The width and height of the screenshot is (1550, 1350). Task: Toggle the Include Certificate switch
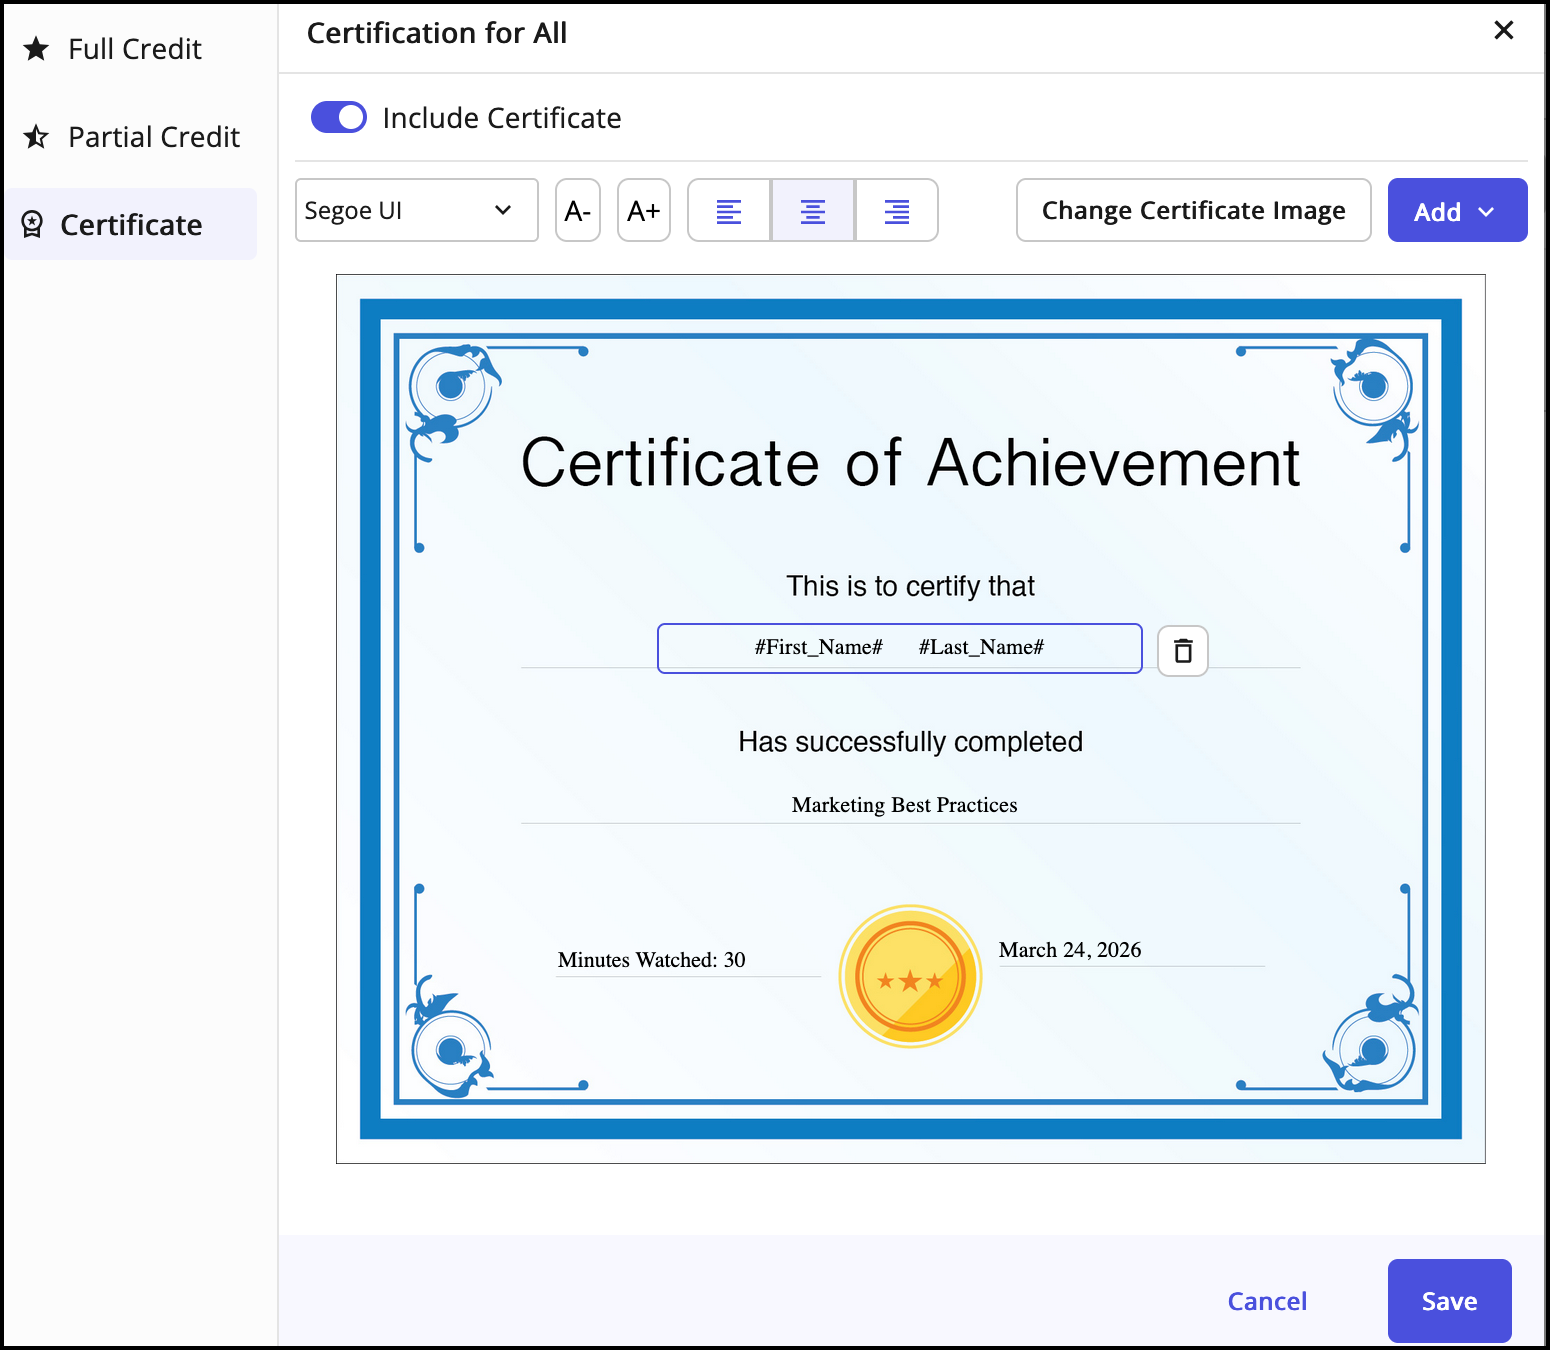pyautogui.click(x=339, y=118)
